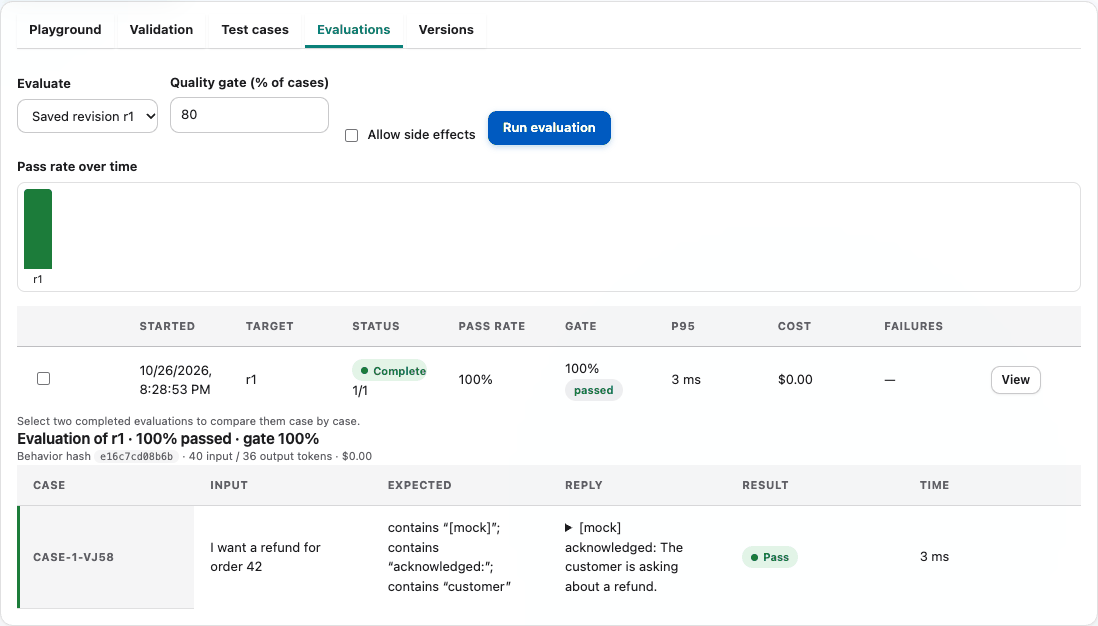Select the Evaluations tab

point(354,29)
